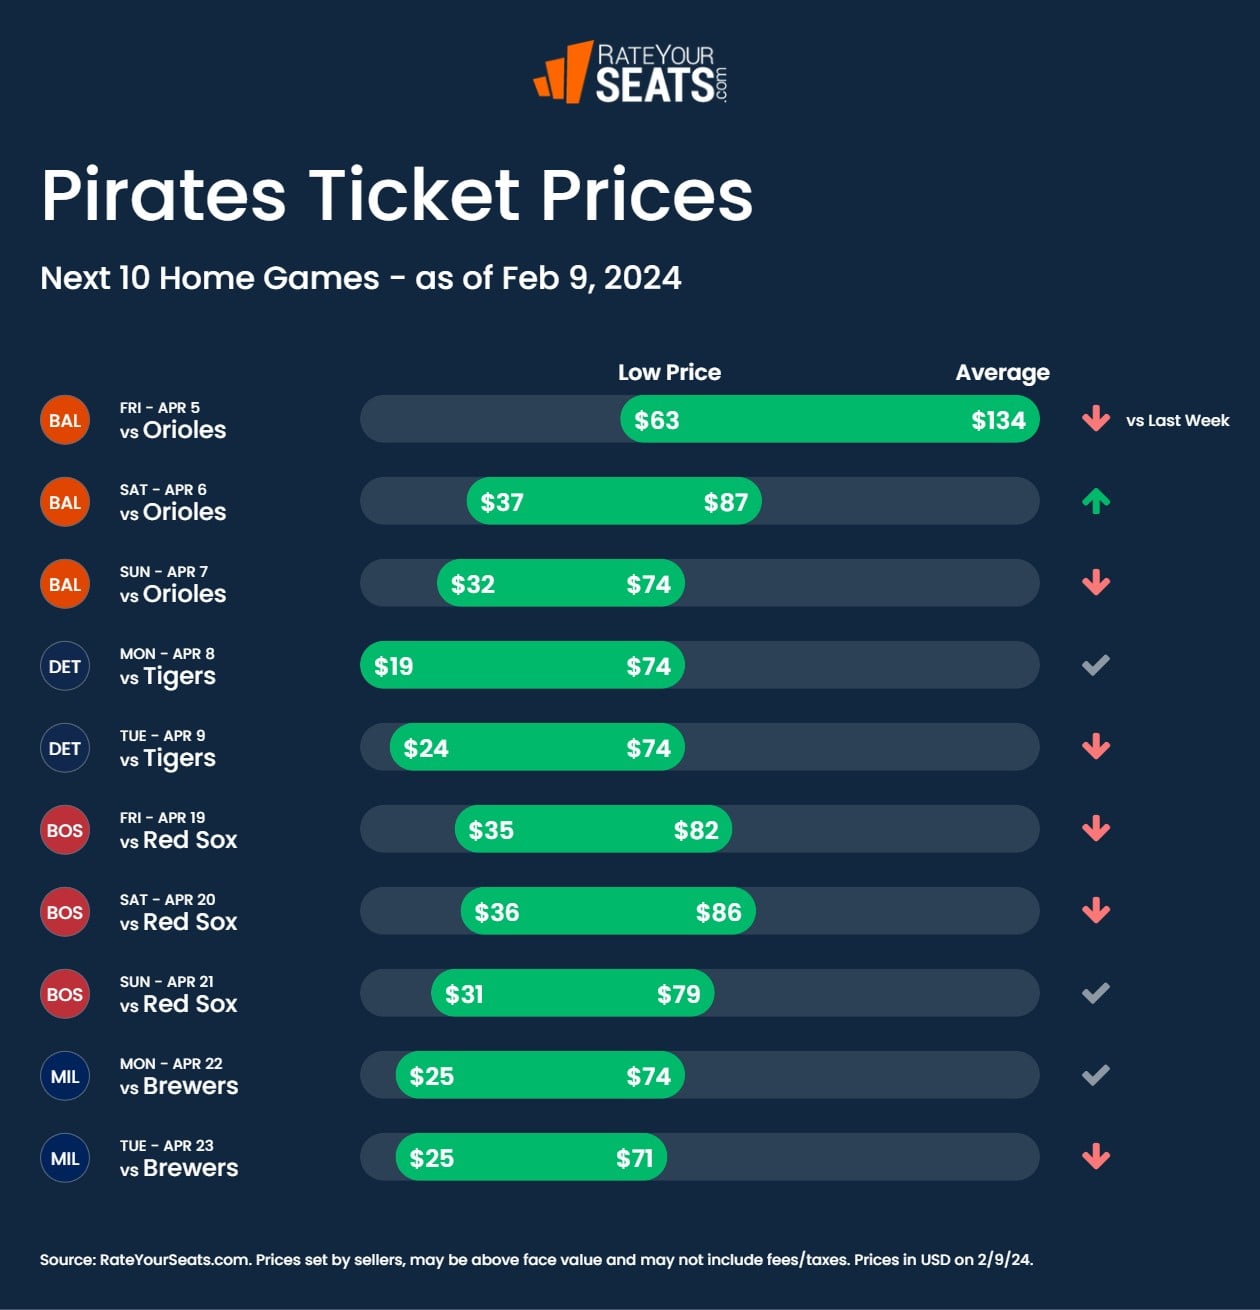
Task: Click the MIL badge for Tue Apr 23
Action: pos(65,1158)
